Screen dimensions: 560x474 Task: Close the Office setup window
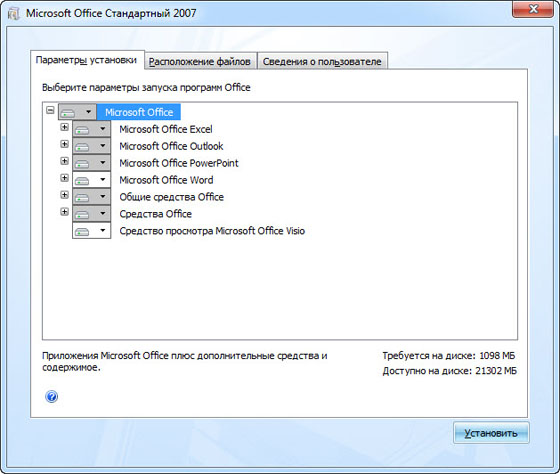pyautogui.click(x=533, y=9)
